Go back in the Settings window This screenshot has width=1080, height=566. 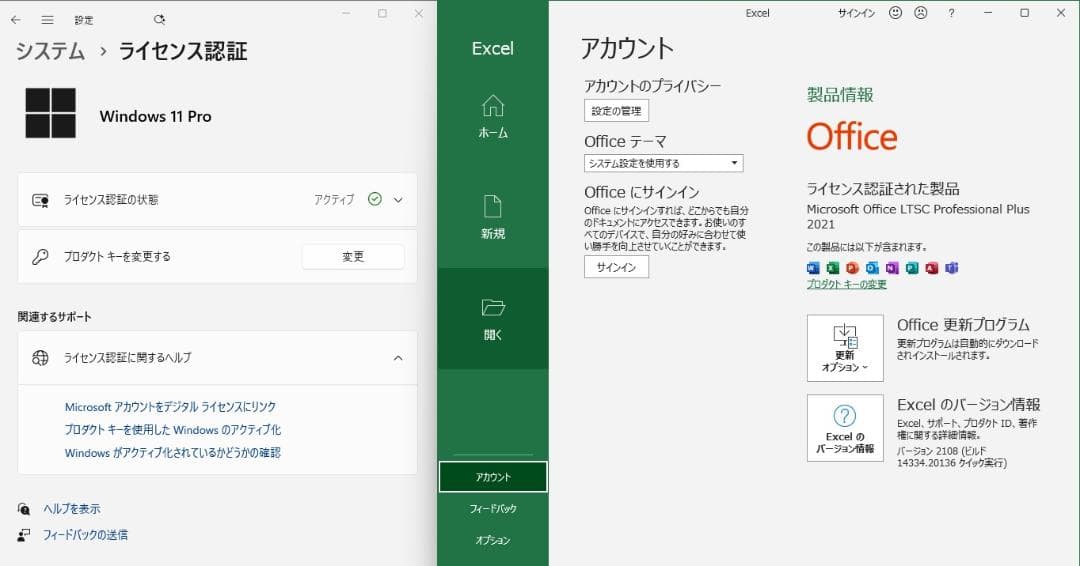click(x=16, y=20)
